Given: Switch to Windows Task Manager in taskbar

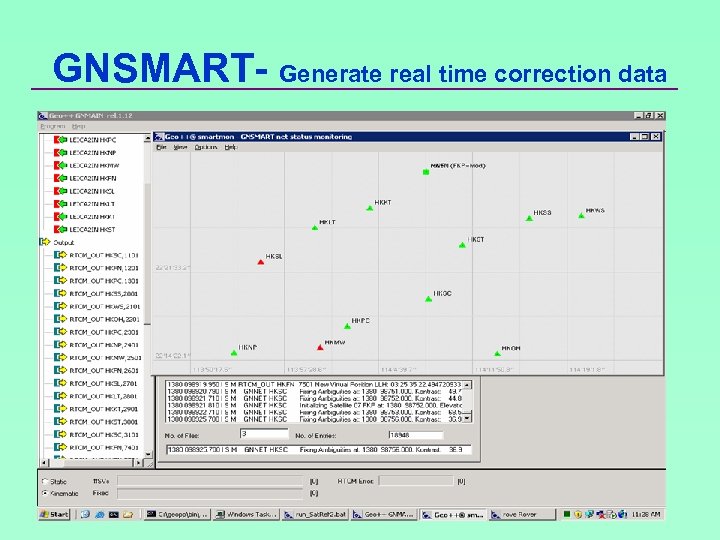Looking at the screenshot, I should [247, 515].
